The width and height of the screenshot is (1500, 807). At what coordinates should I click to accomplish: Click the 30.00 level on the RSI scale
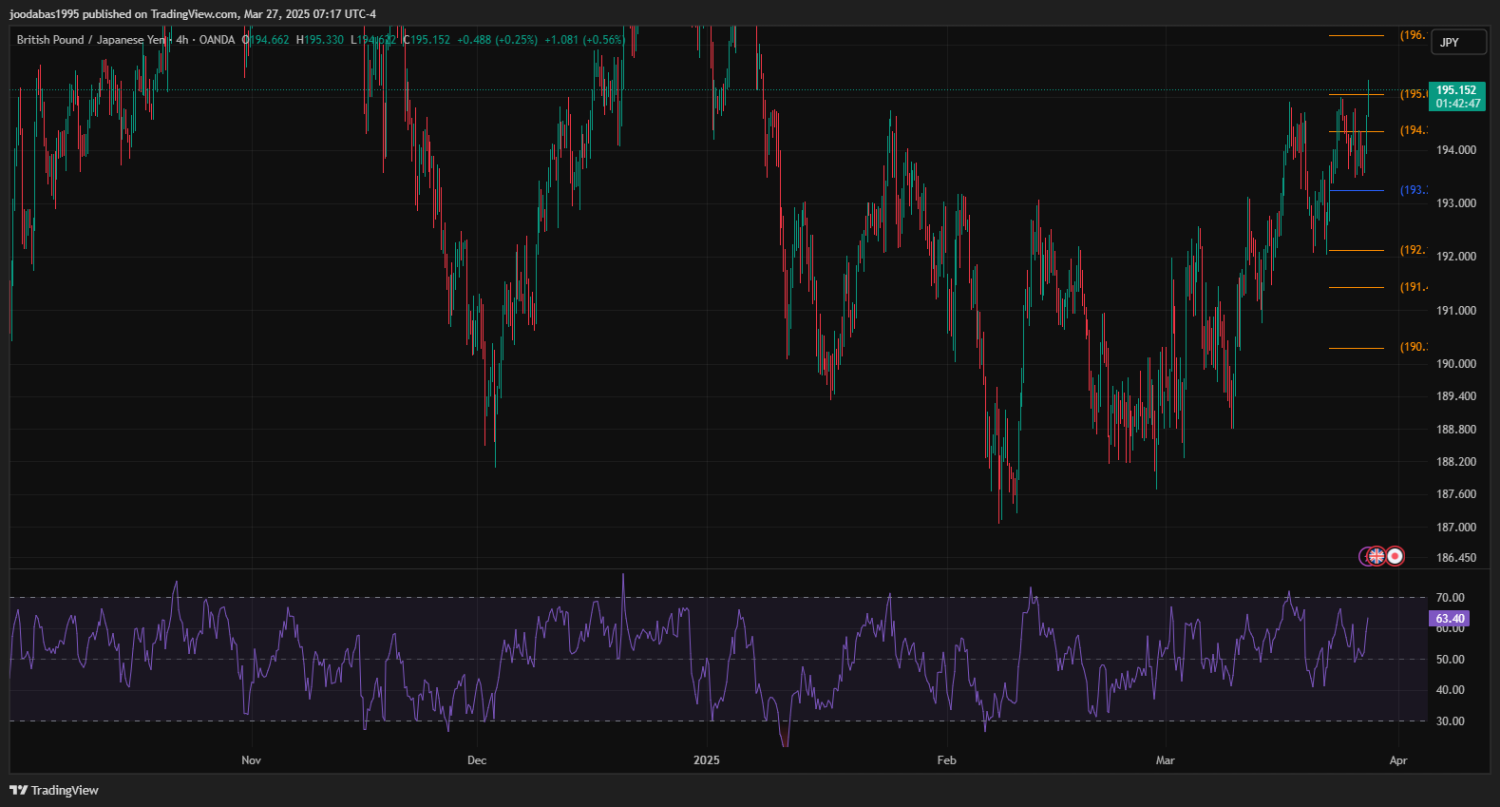click(x=1450, y=721)
